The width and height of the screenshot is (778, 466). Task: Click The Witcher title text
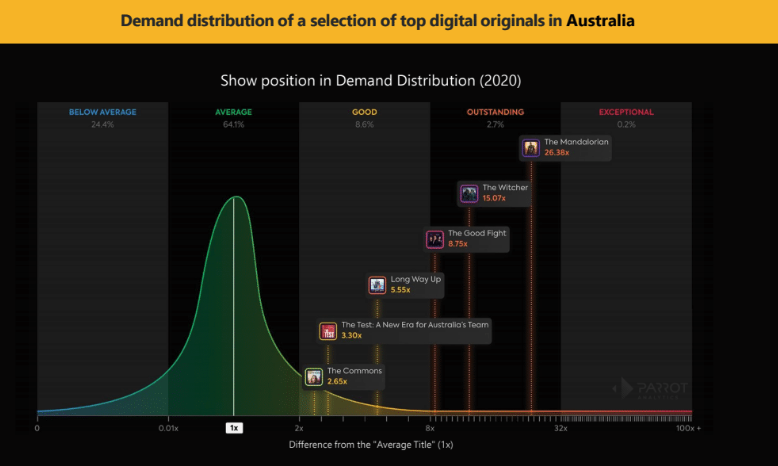(x=505, y=188)
